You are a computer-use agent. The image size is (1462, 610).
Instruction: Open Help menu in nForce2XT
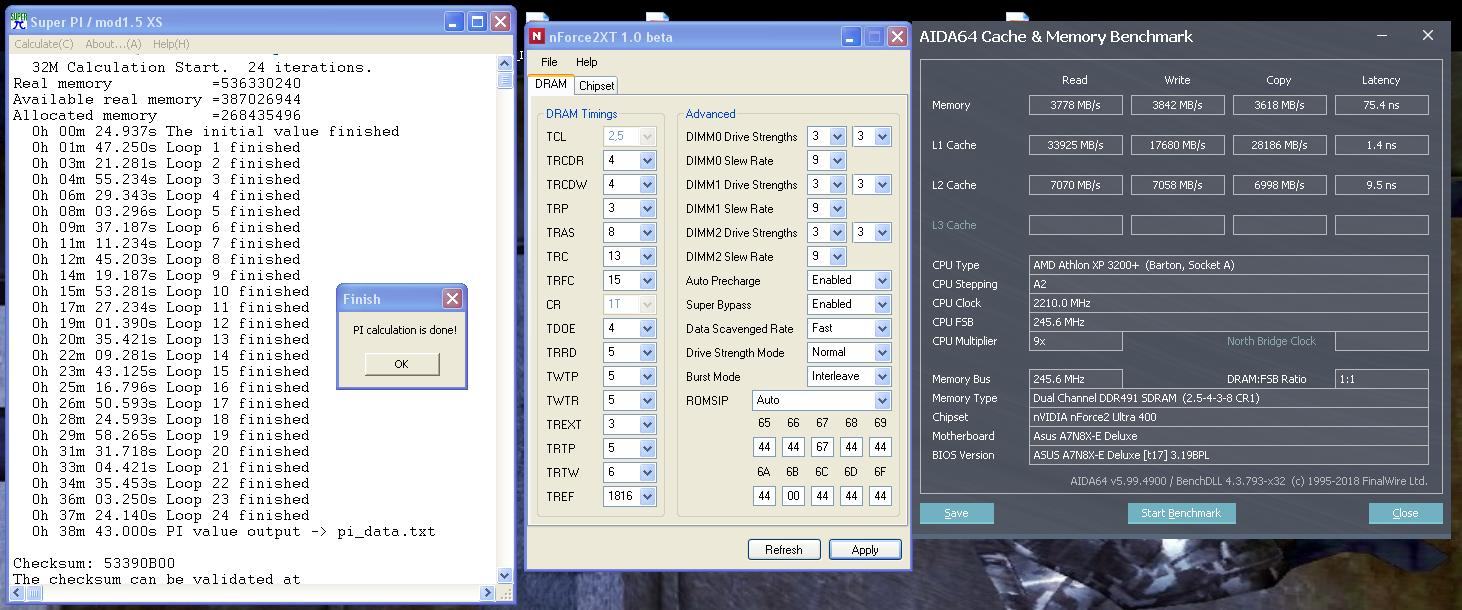587,62
